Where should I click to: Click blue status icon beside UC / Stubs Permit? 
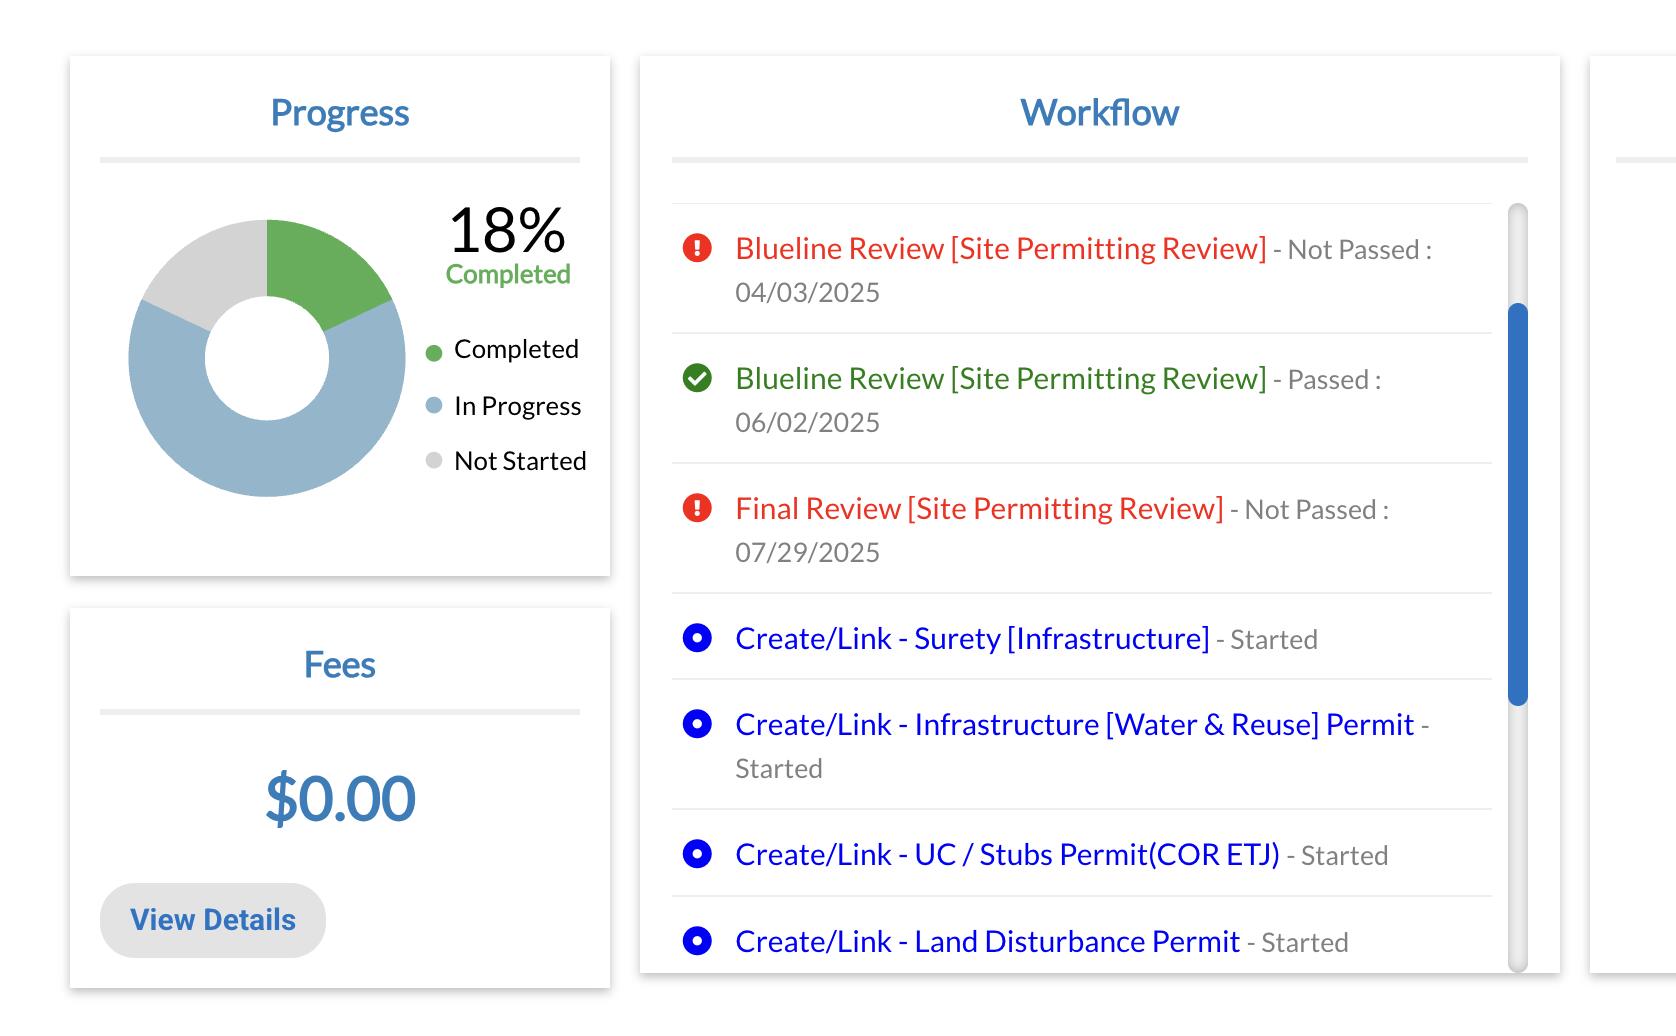pyautogui.click(x=697, y=854)
